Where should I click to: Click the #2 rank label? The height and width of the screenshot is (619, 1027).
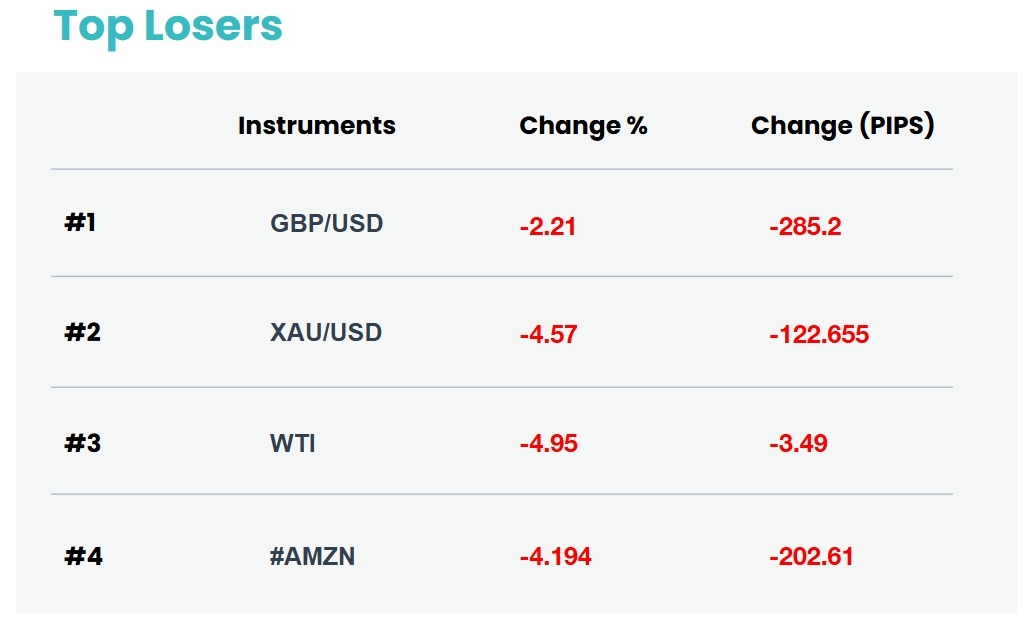click(x=83, y=332)
